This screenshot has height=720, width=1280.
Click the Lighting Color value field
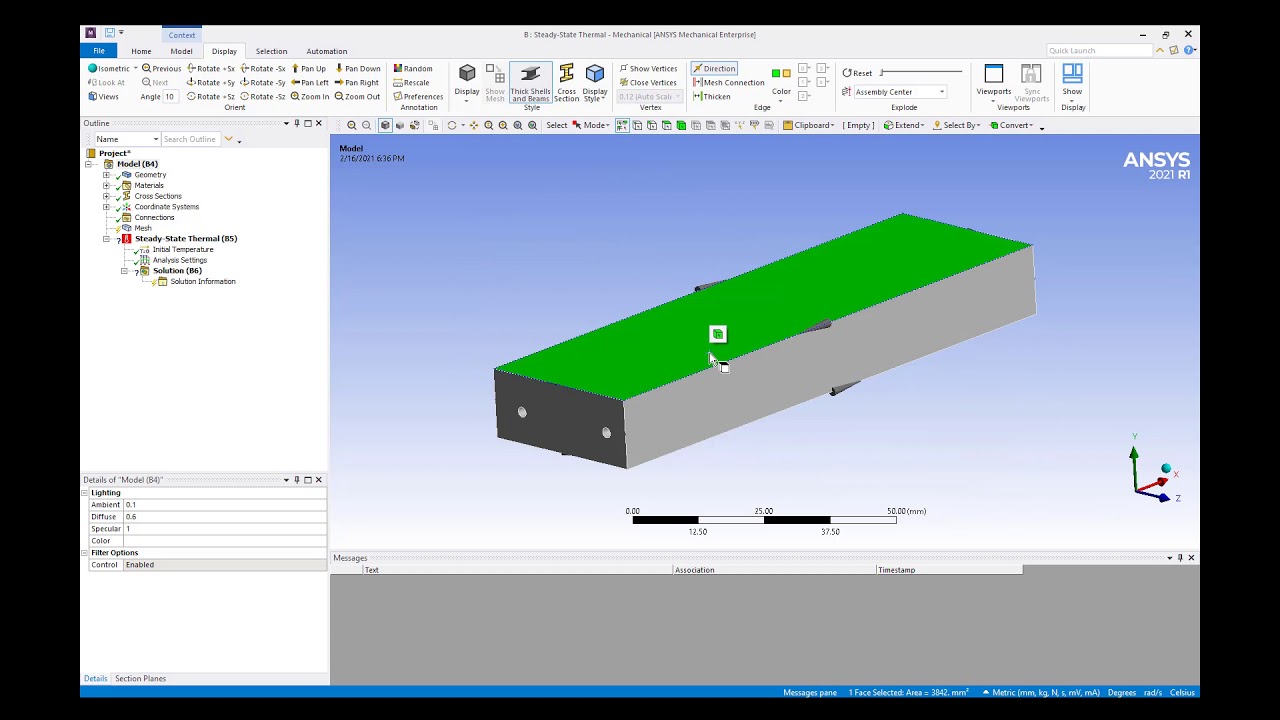225,541
